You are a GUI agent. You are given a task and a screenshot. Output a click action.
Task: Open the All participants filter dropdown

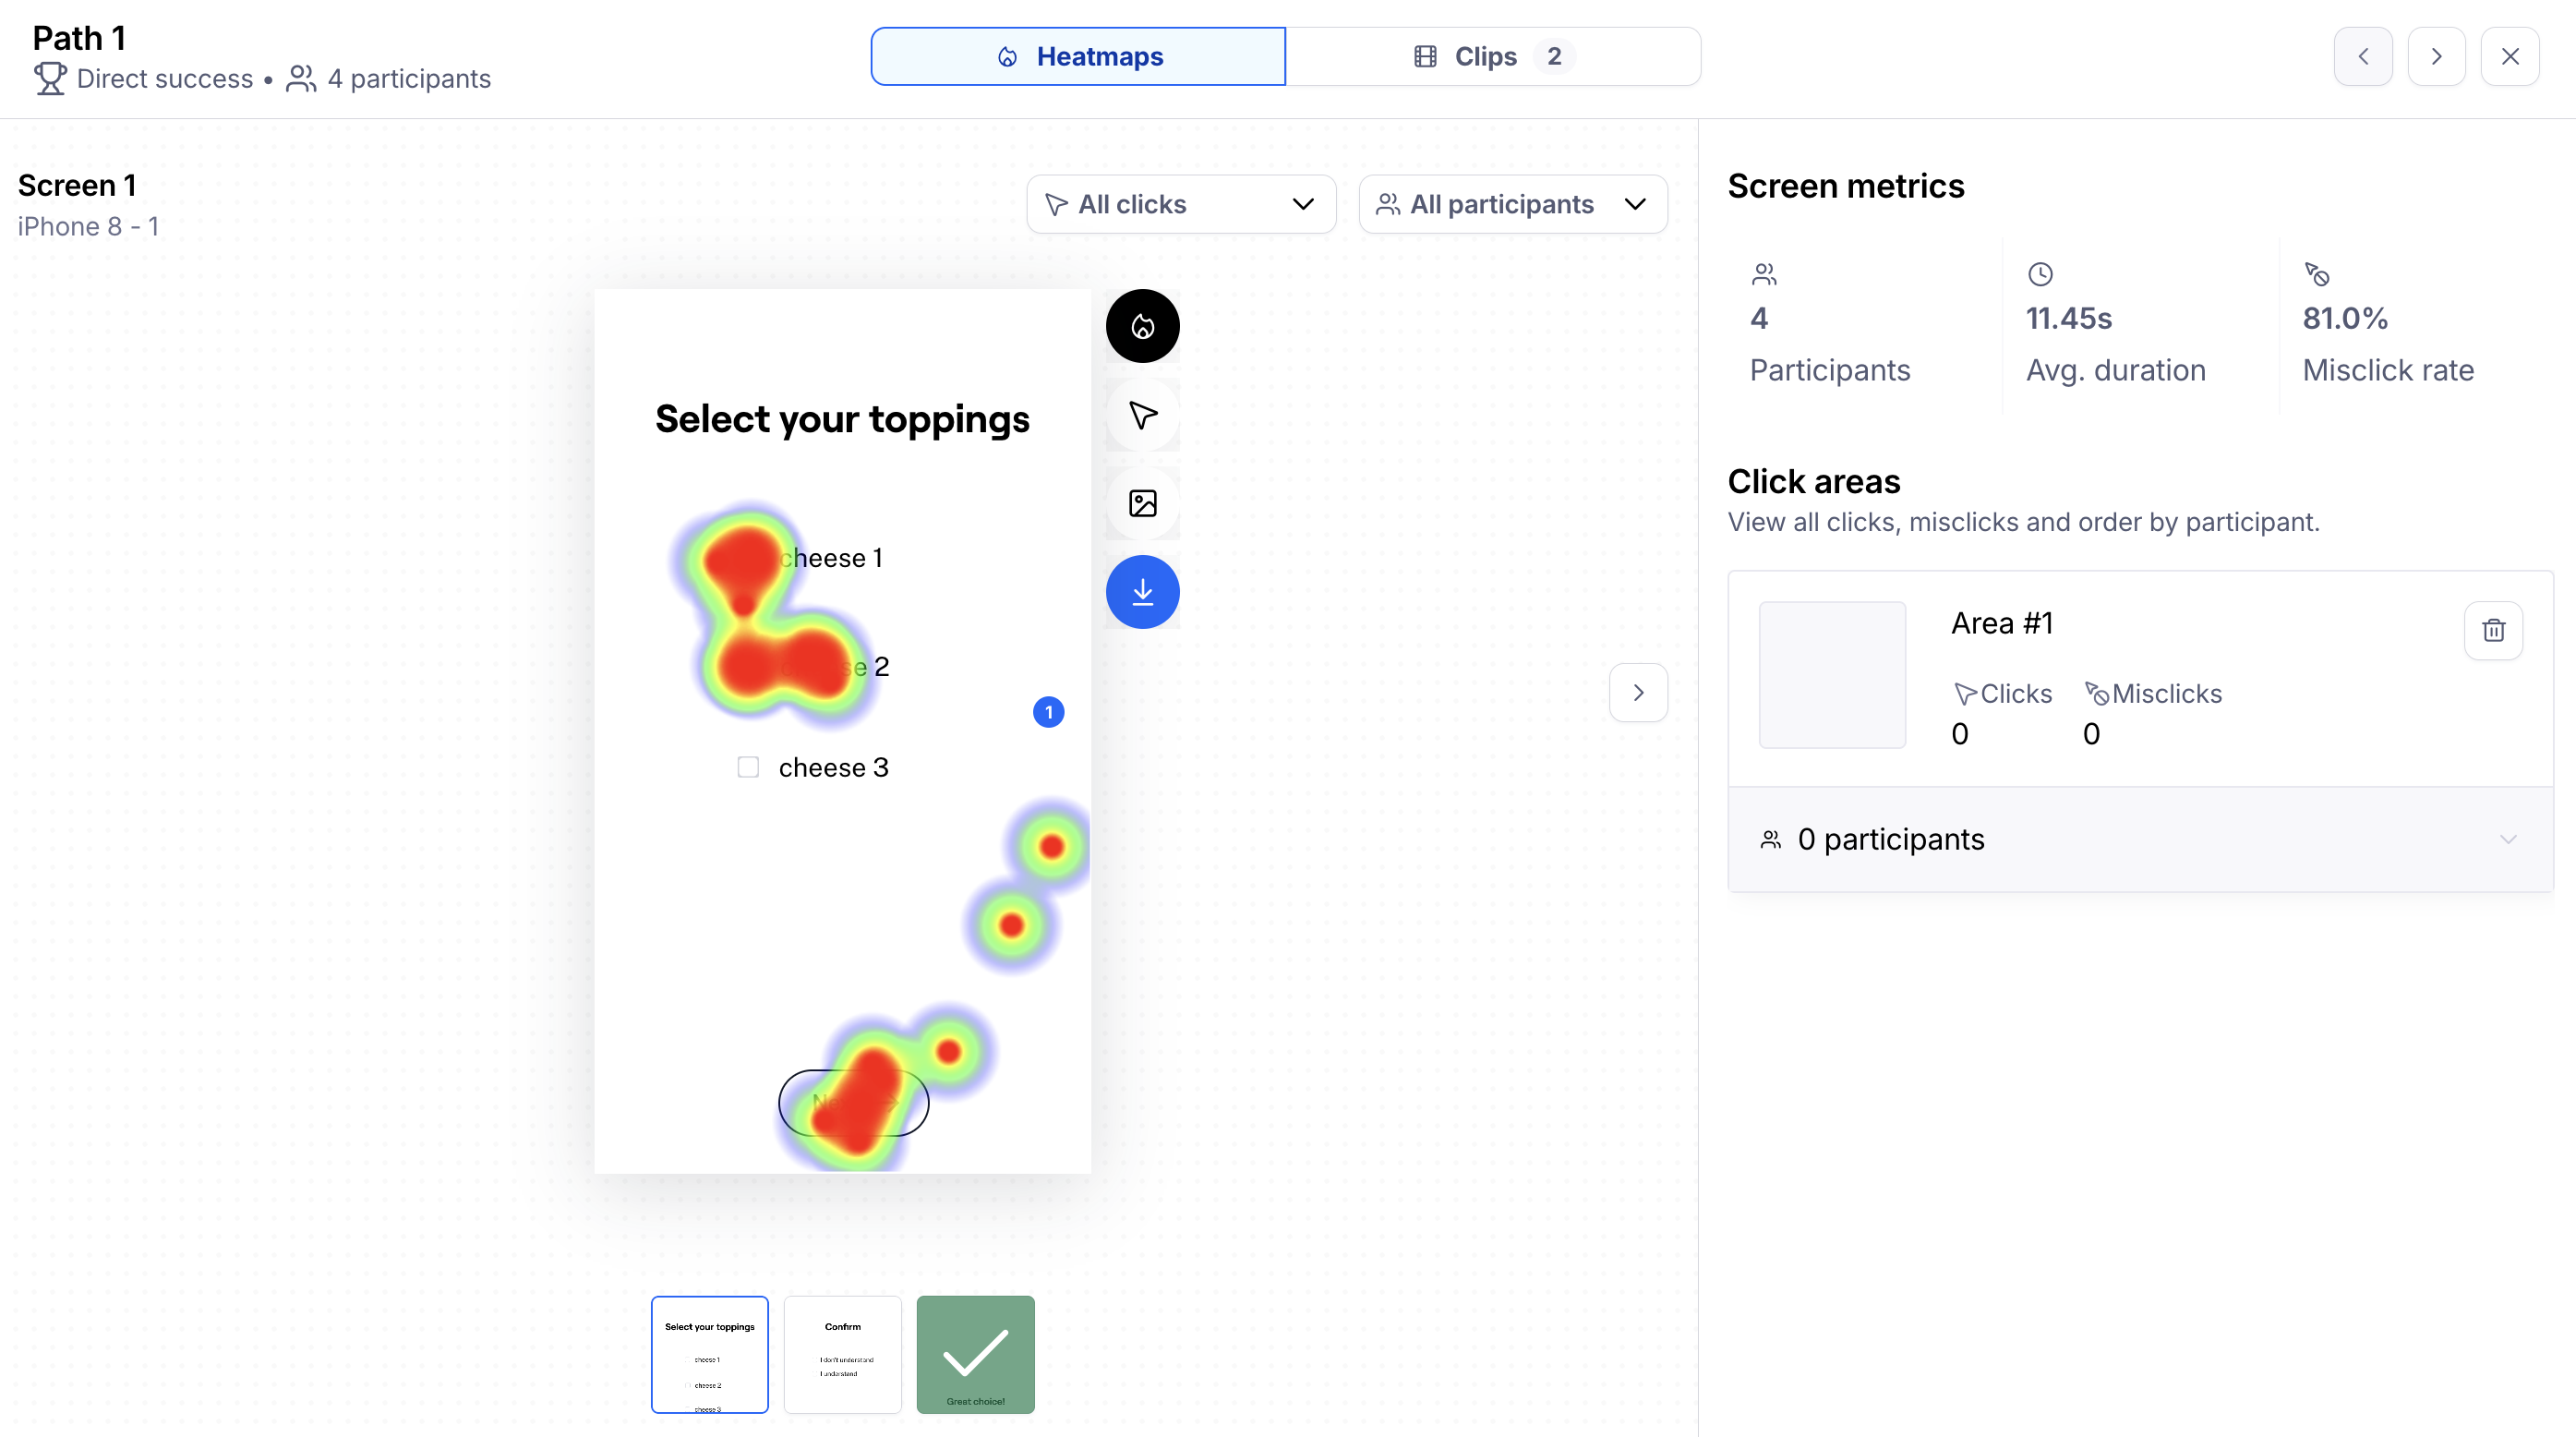click(1512, 205)
